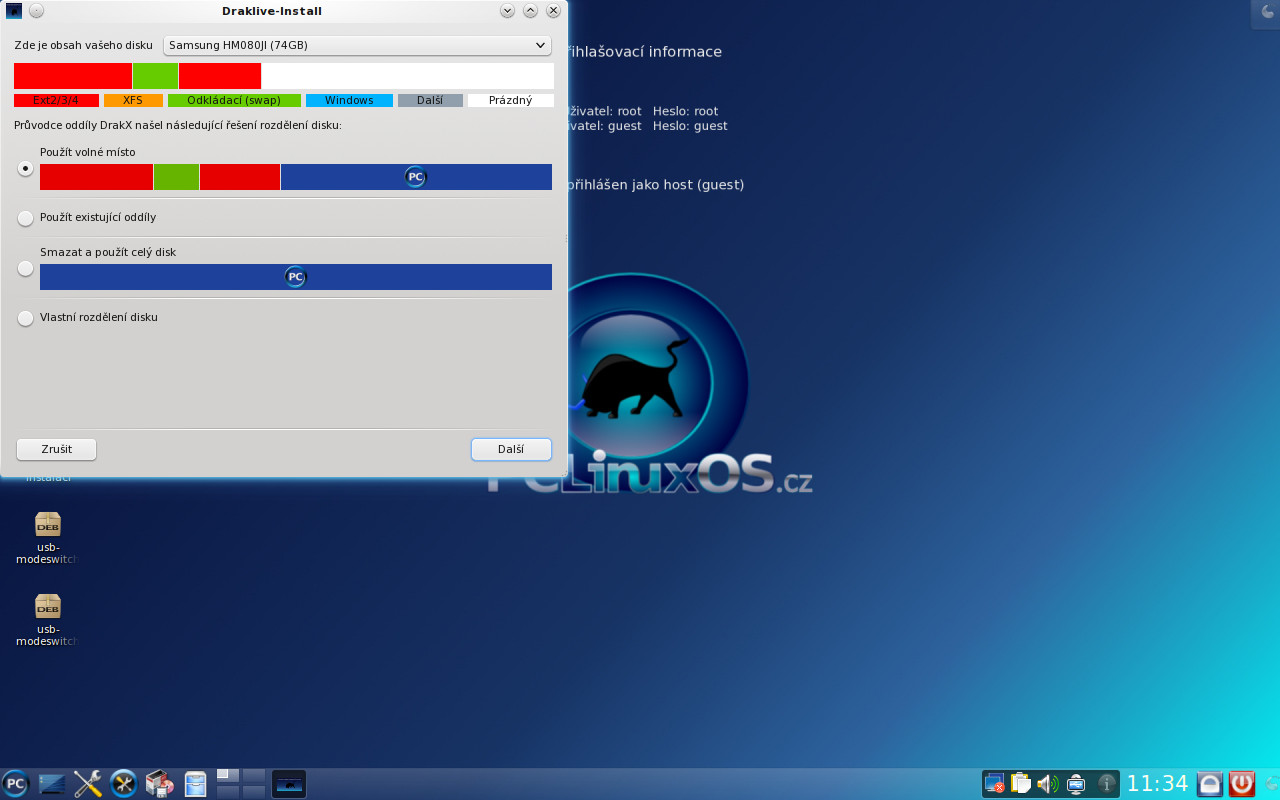Click the first red partition in top disk bar
The height and width of the screenshot is (800, 1280).
pos(73,76)
